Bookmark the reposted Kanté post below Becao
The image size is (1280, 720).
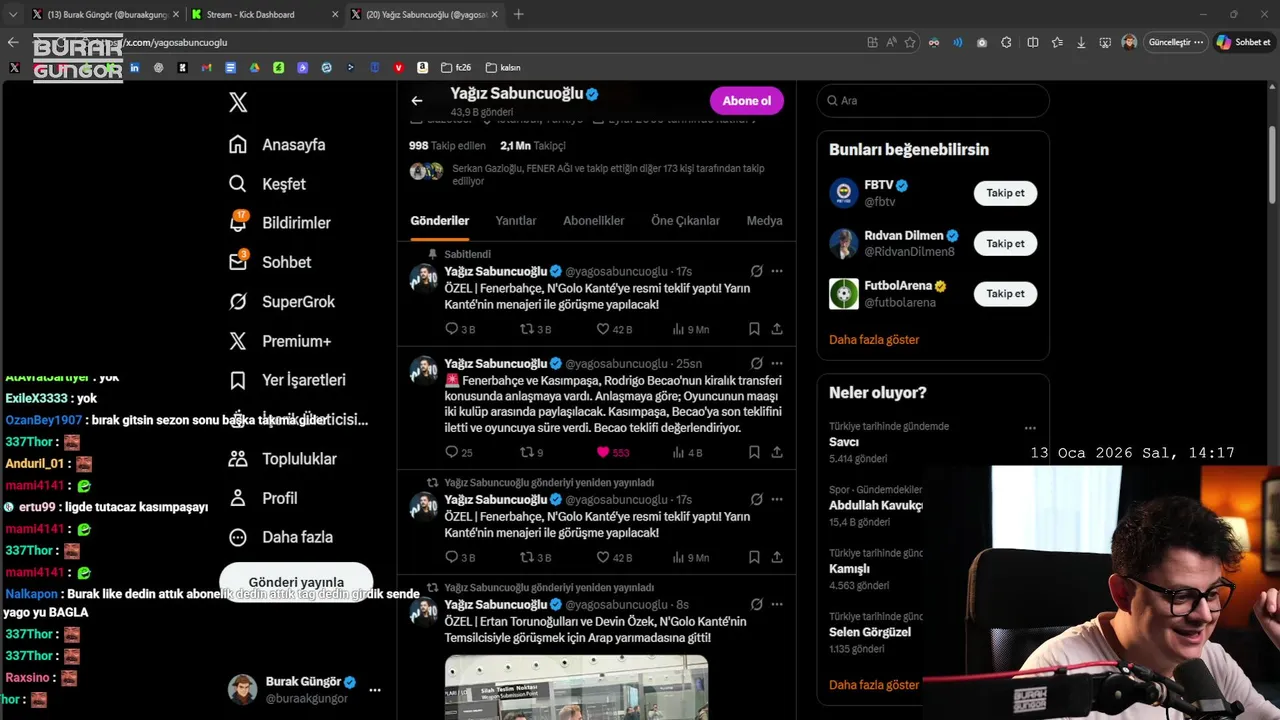click(x=754, y=557)
